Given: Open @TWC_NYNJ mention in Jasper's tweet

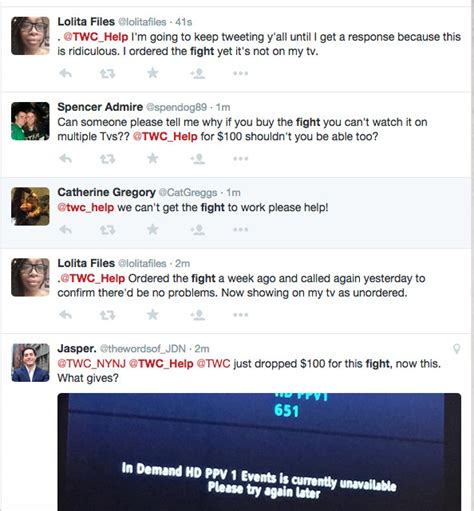Looking at the screenshot, I should pos(92,364).
